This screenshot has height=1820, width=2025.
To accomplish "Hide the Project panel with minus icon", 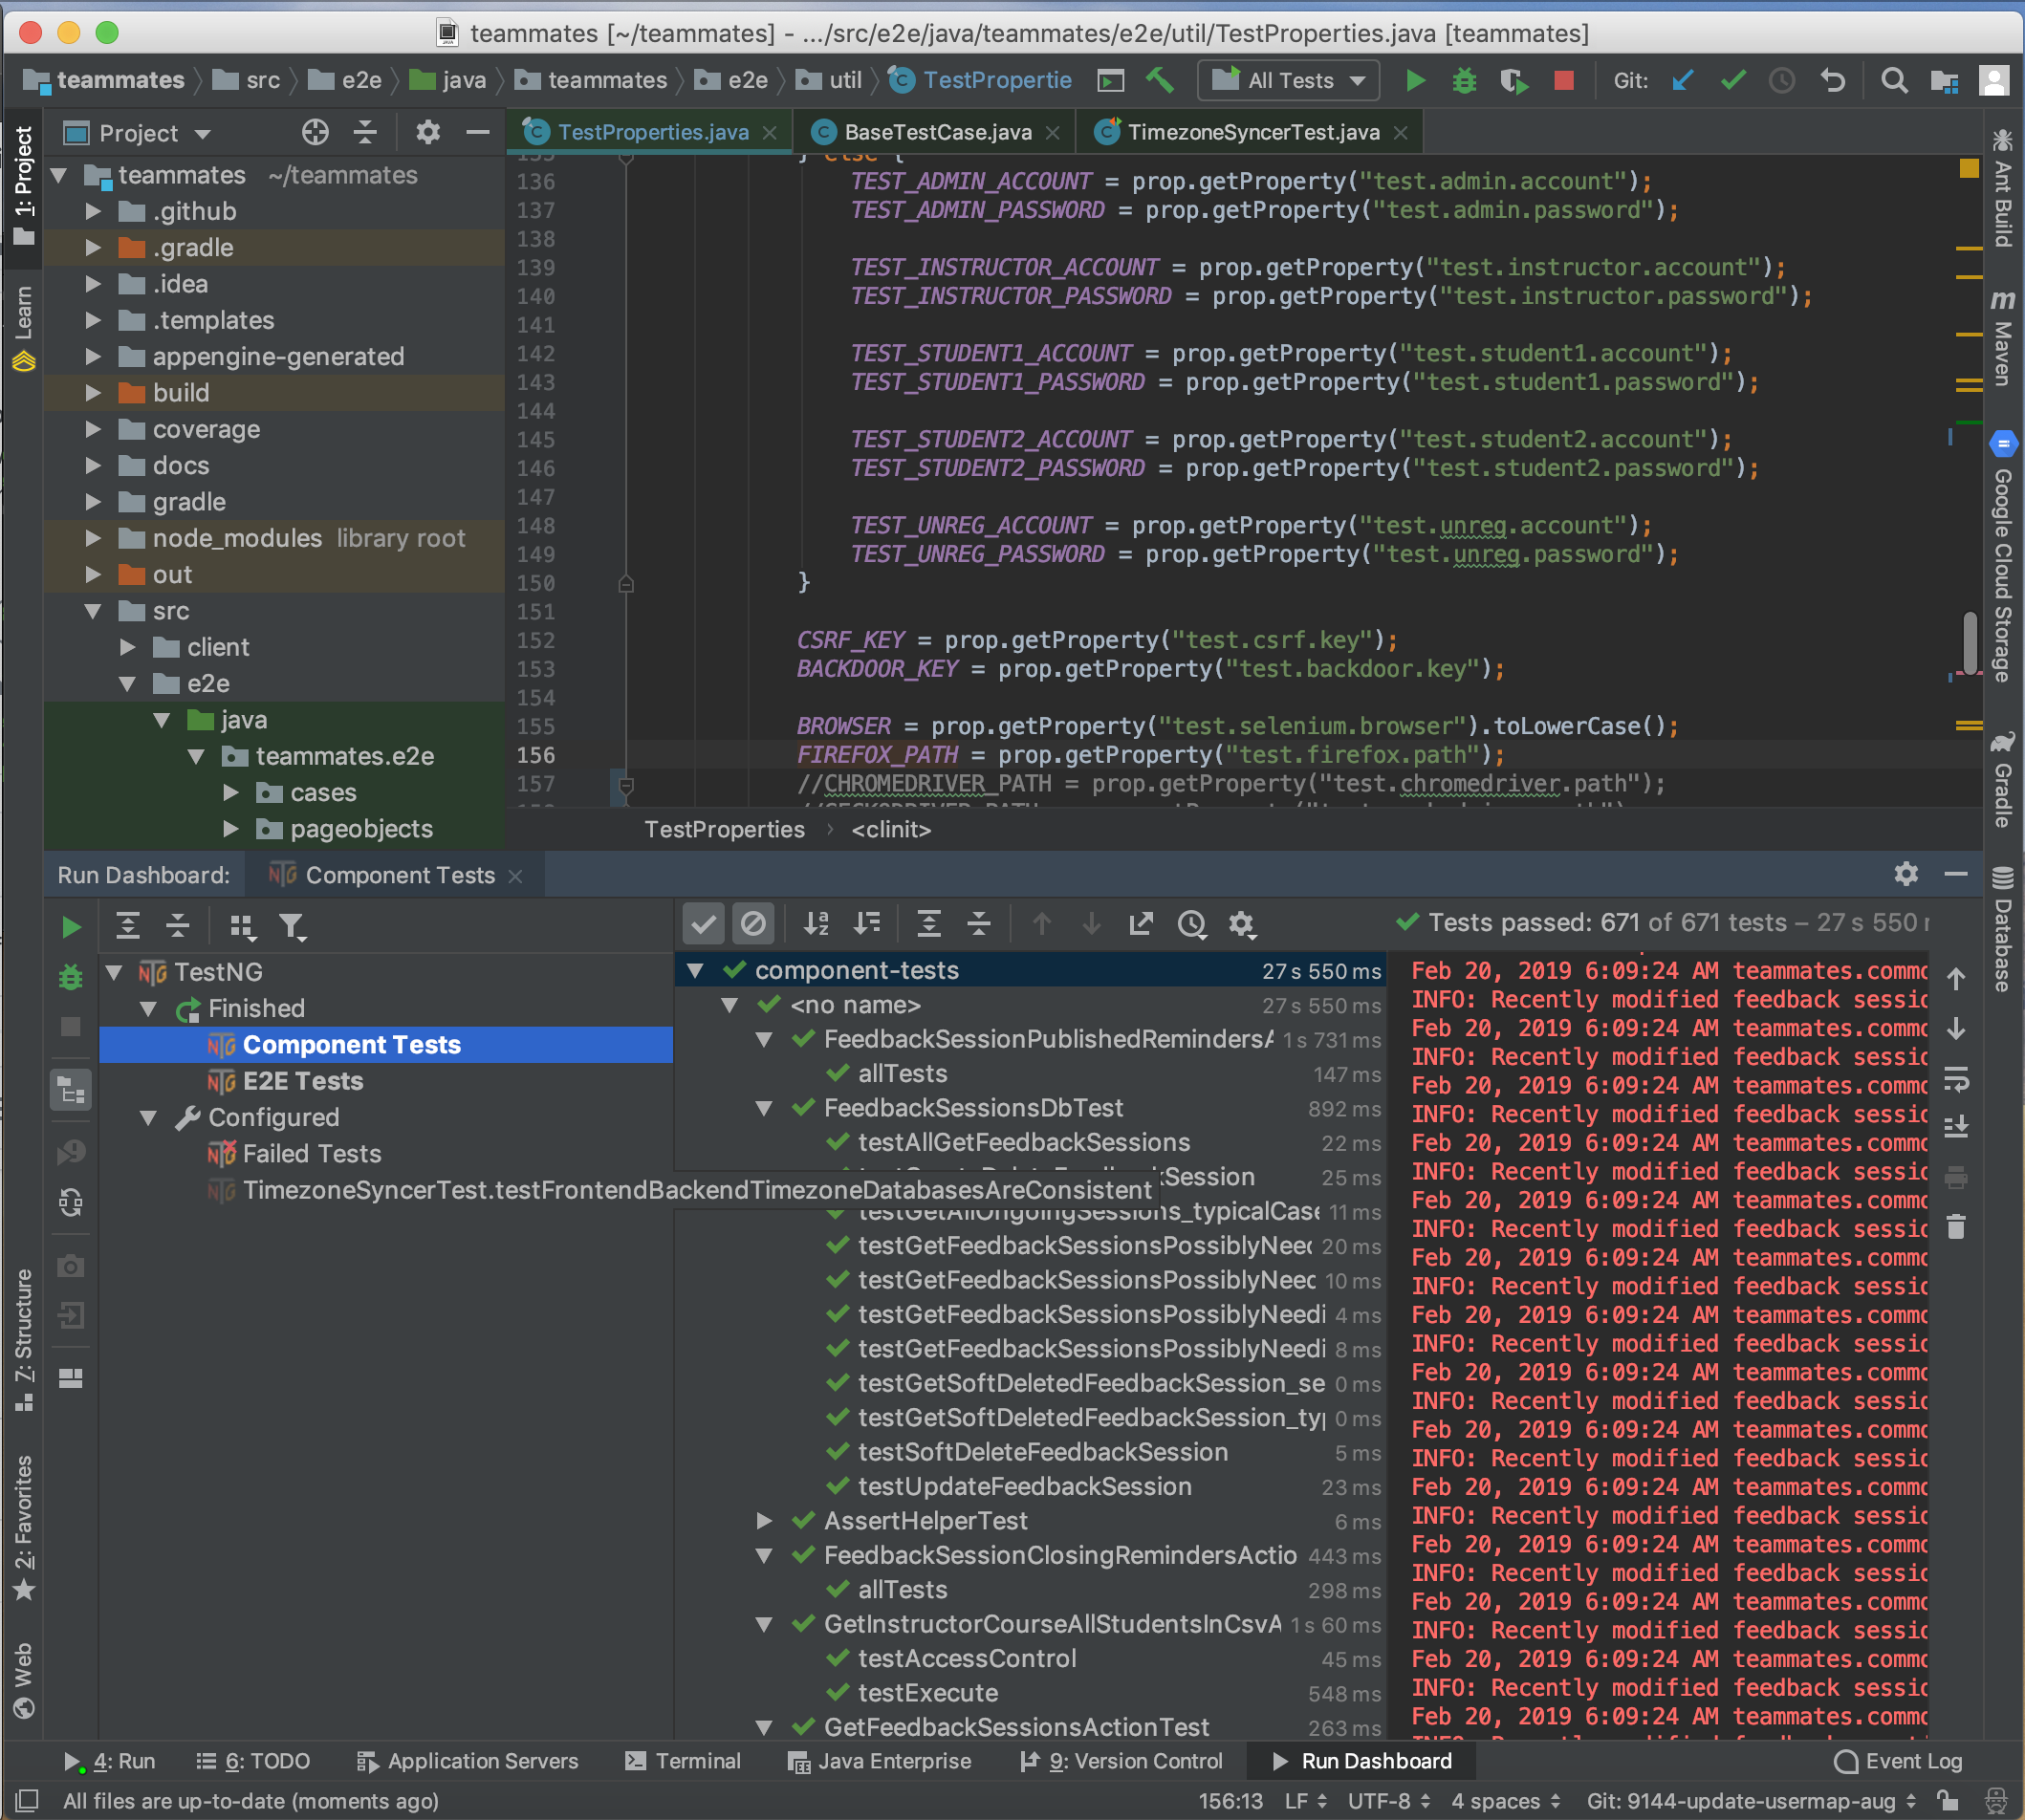I will click(478, 132).
